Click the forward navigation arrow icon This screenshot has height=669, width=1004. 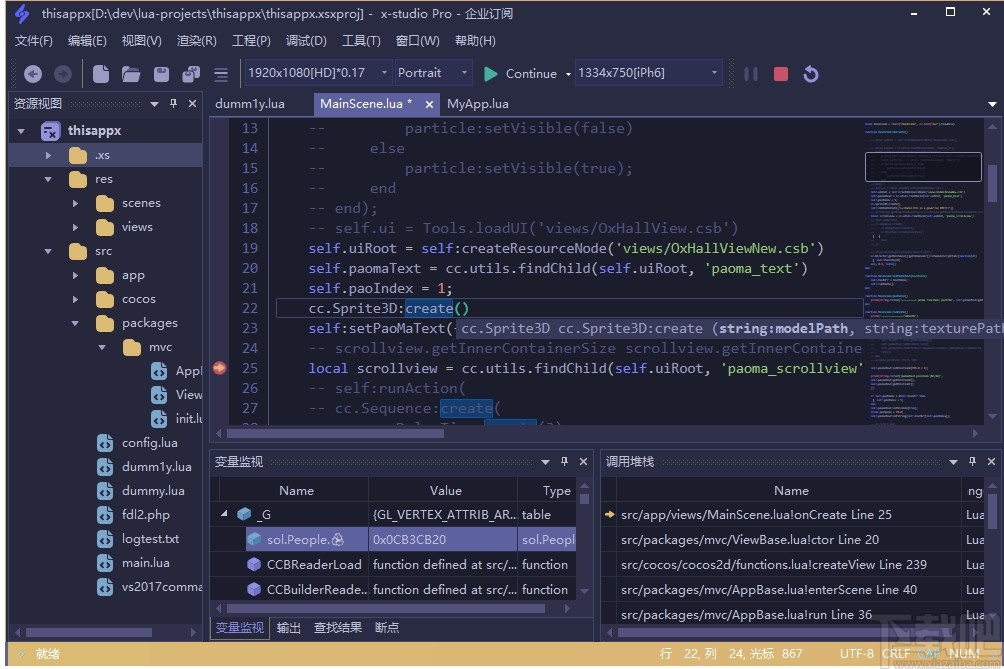click(x=62, y=72)
